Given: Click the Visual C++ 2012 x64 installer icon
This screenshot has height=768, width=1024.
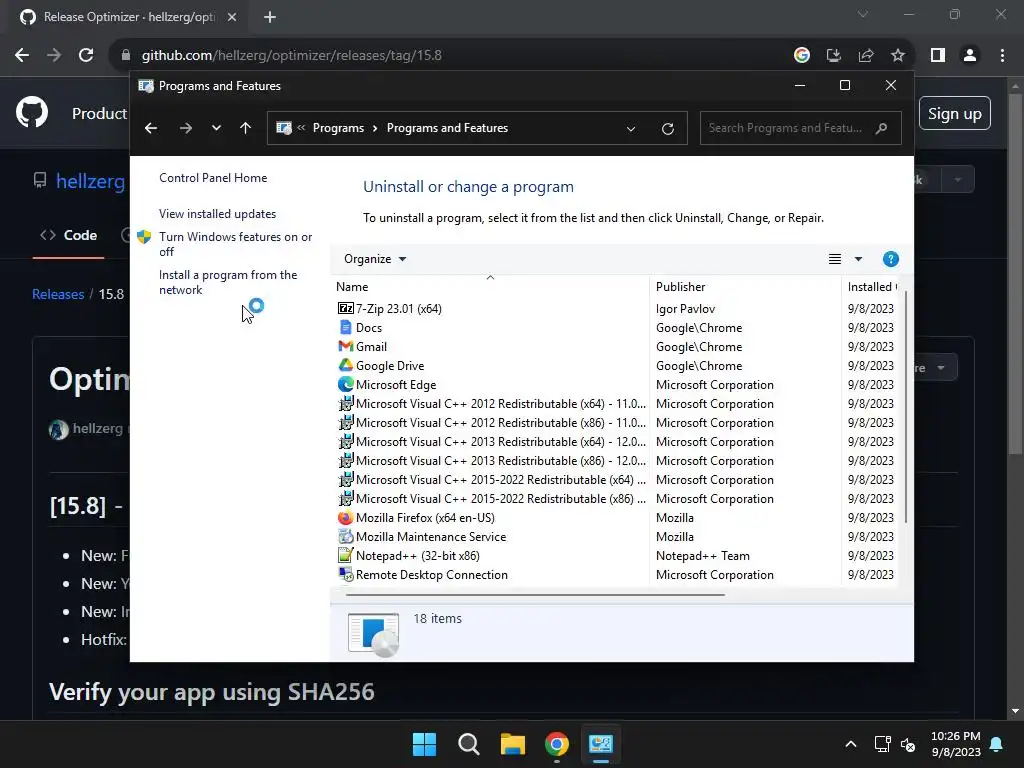Looking at the screenshot, I should [x=345, y=404].
